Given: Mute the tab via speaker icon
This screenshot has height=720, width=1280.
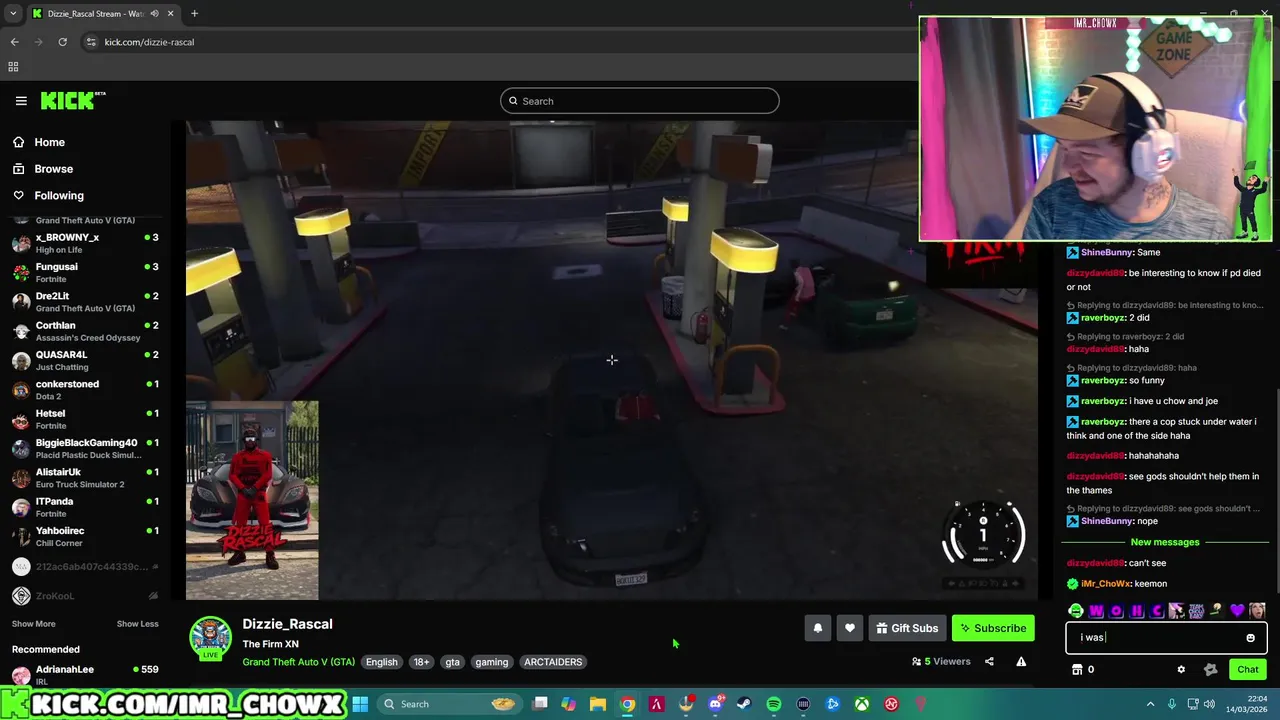Looking at the screenshot, I should pyautogui.click(x=154, y=13).
